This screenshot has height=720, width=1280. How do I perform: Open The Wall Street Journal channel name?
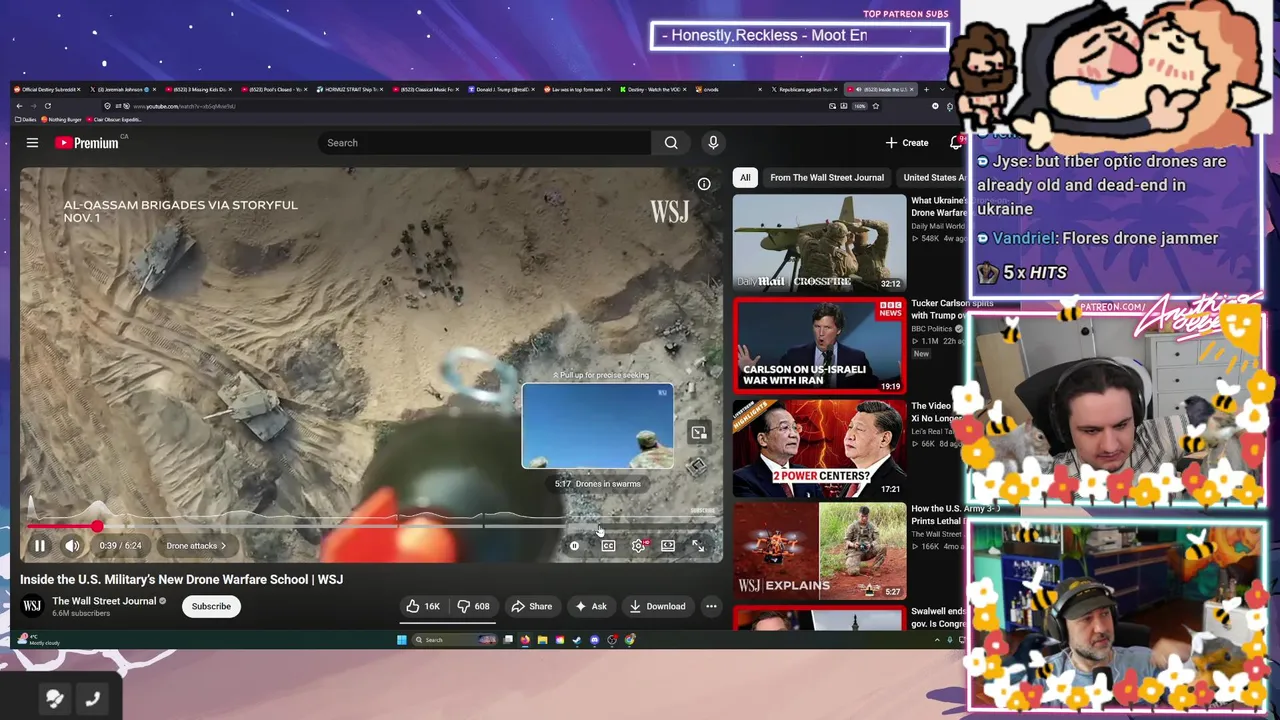click(104, 601)
